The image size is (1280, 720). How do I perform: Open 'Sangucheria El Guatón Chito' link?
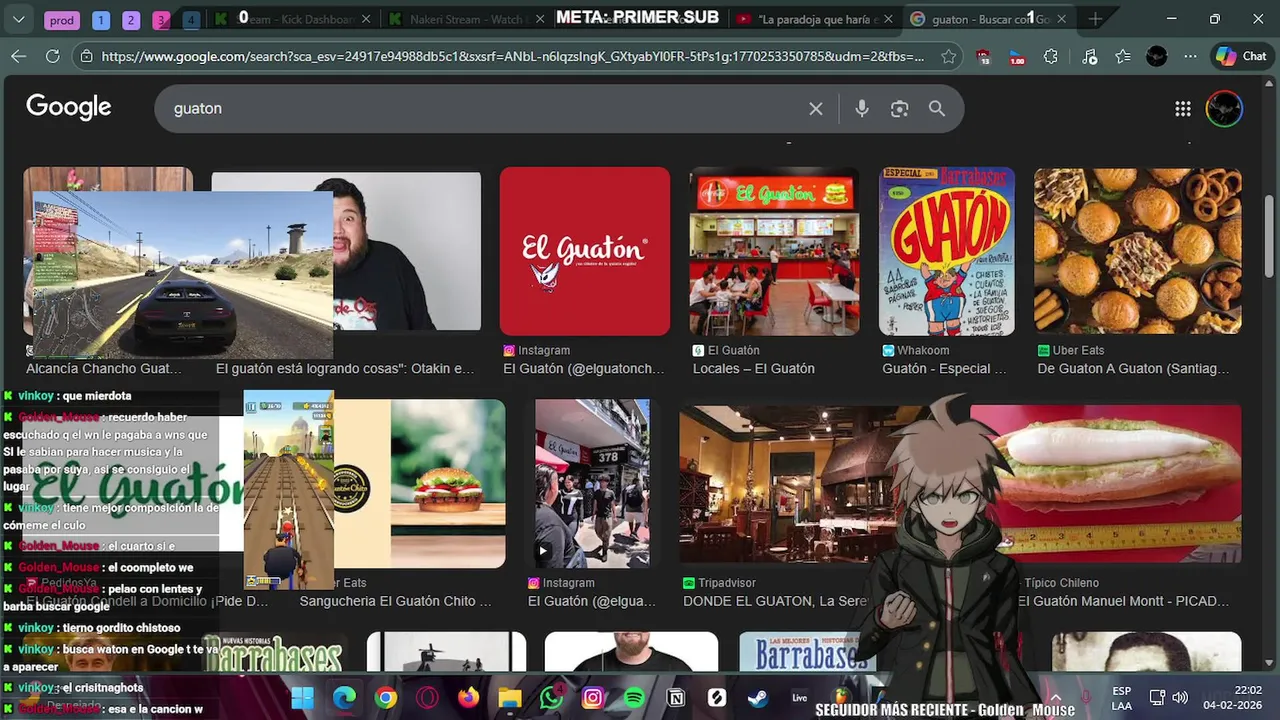396,601
